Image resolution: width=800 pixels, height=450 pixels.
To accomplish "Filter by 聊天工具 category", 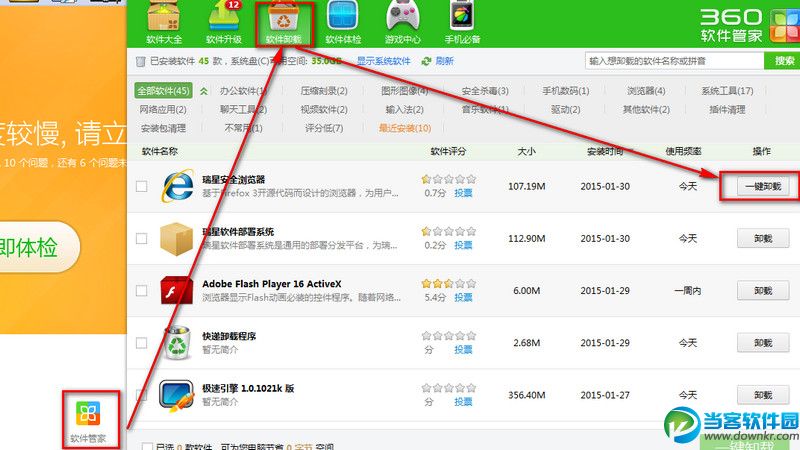I will pos(243,110).
